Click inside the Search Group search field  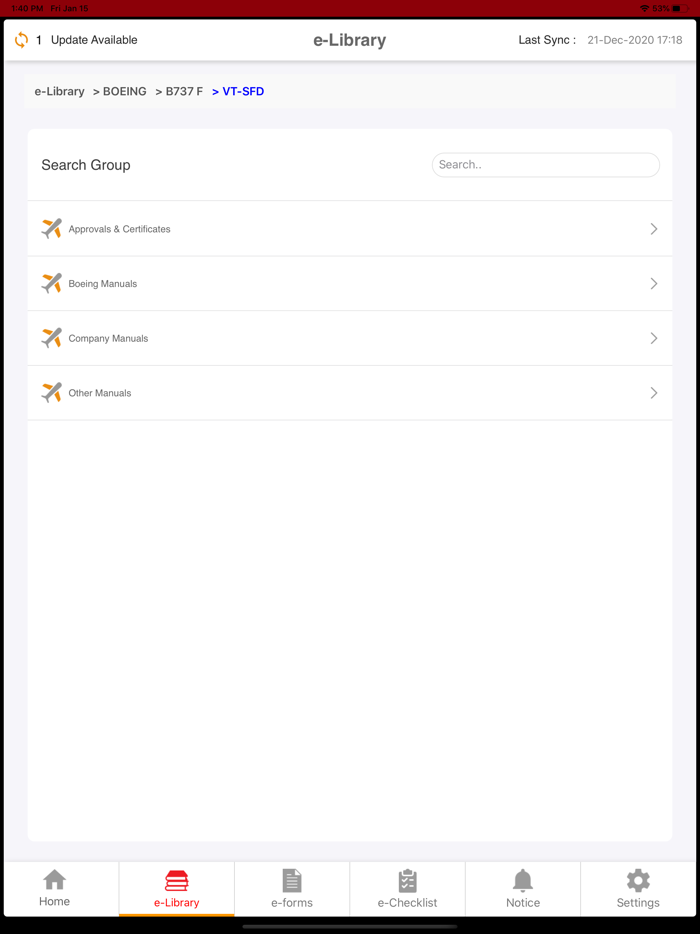pos(545,164)
